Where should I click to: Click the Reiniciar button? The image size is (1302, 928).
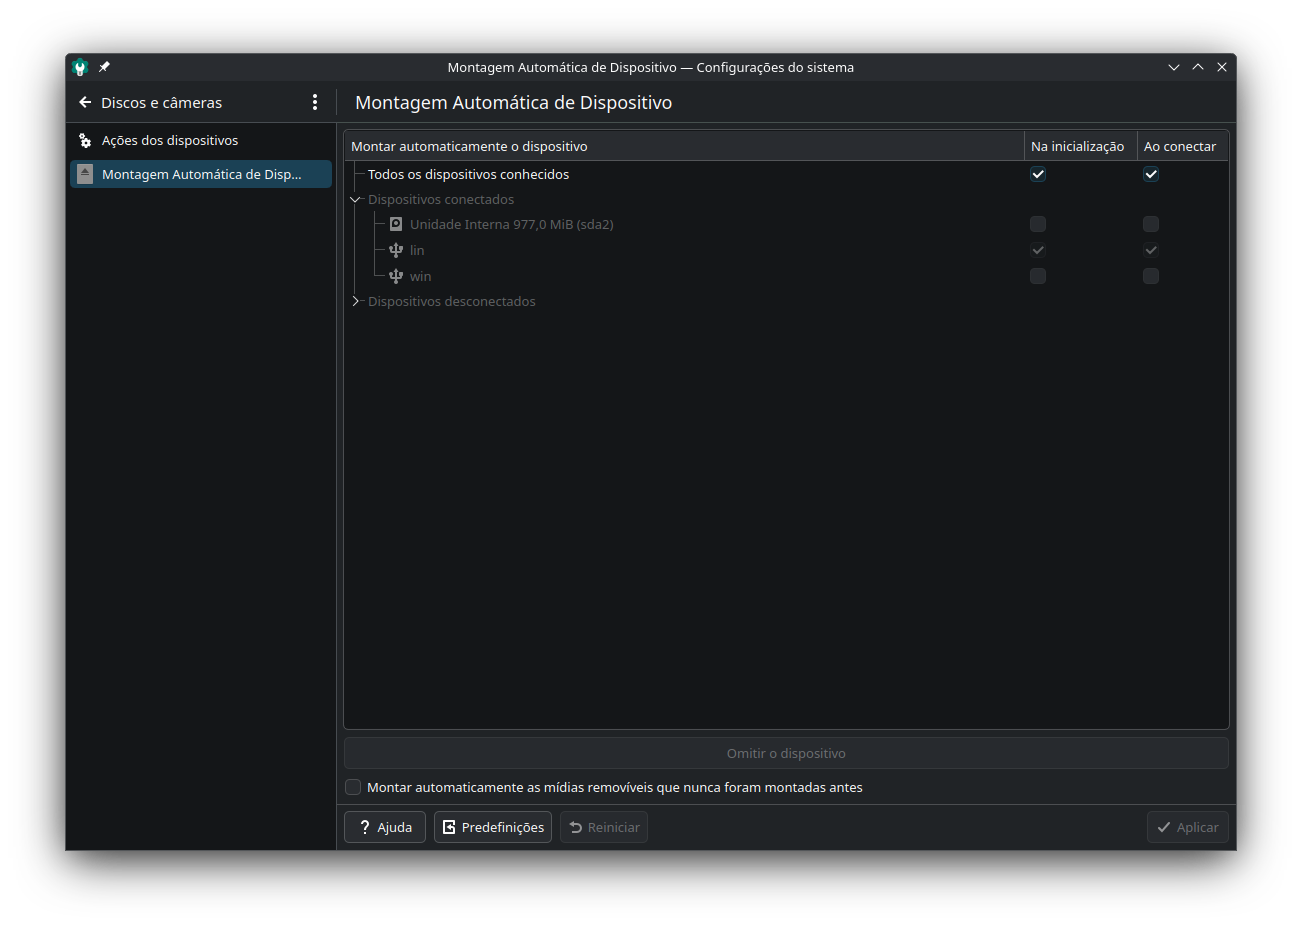pyautogui.click(x=604, y=827)
